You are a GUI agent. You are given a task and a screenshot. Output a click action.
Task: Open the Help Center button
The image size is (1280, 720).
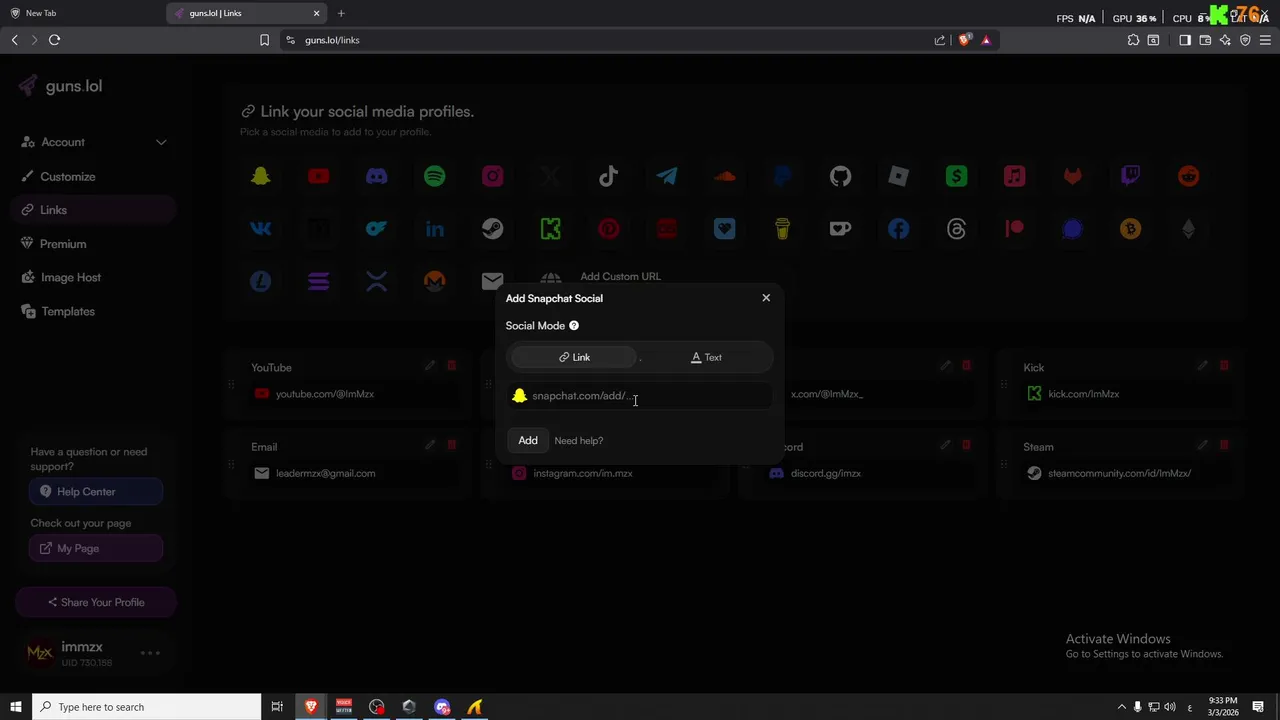tap(96, 492)
